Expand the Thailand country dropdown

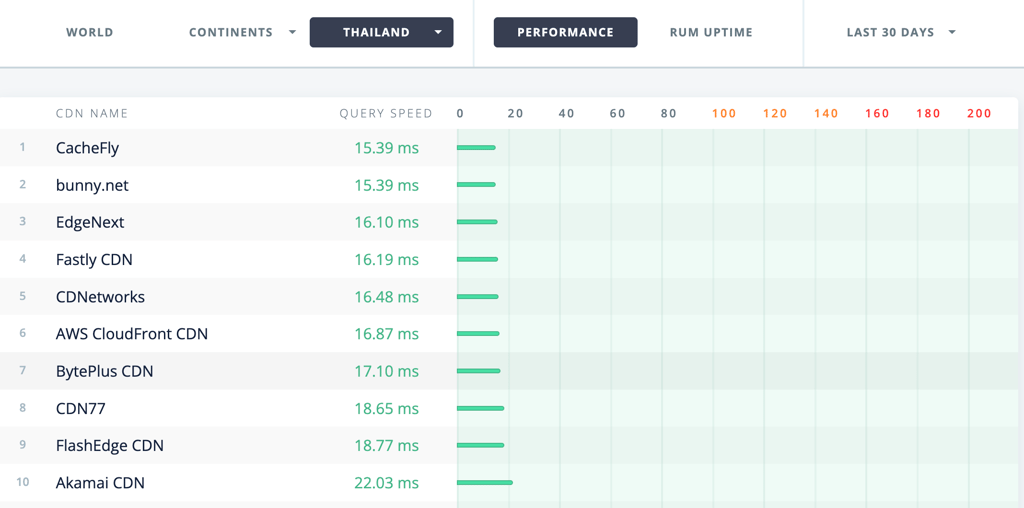pyautogui.click(x=381, y=33)
